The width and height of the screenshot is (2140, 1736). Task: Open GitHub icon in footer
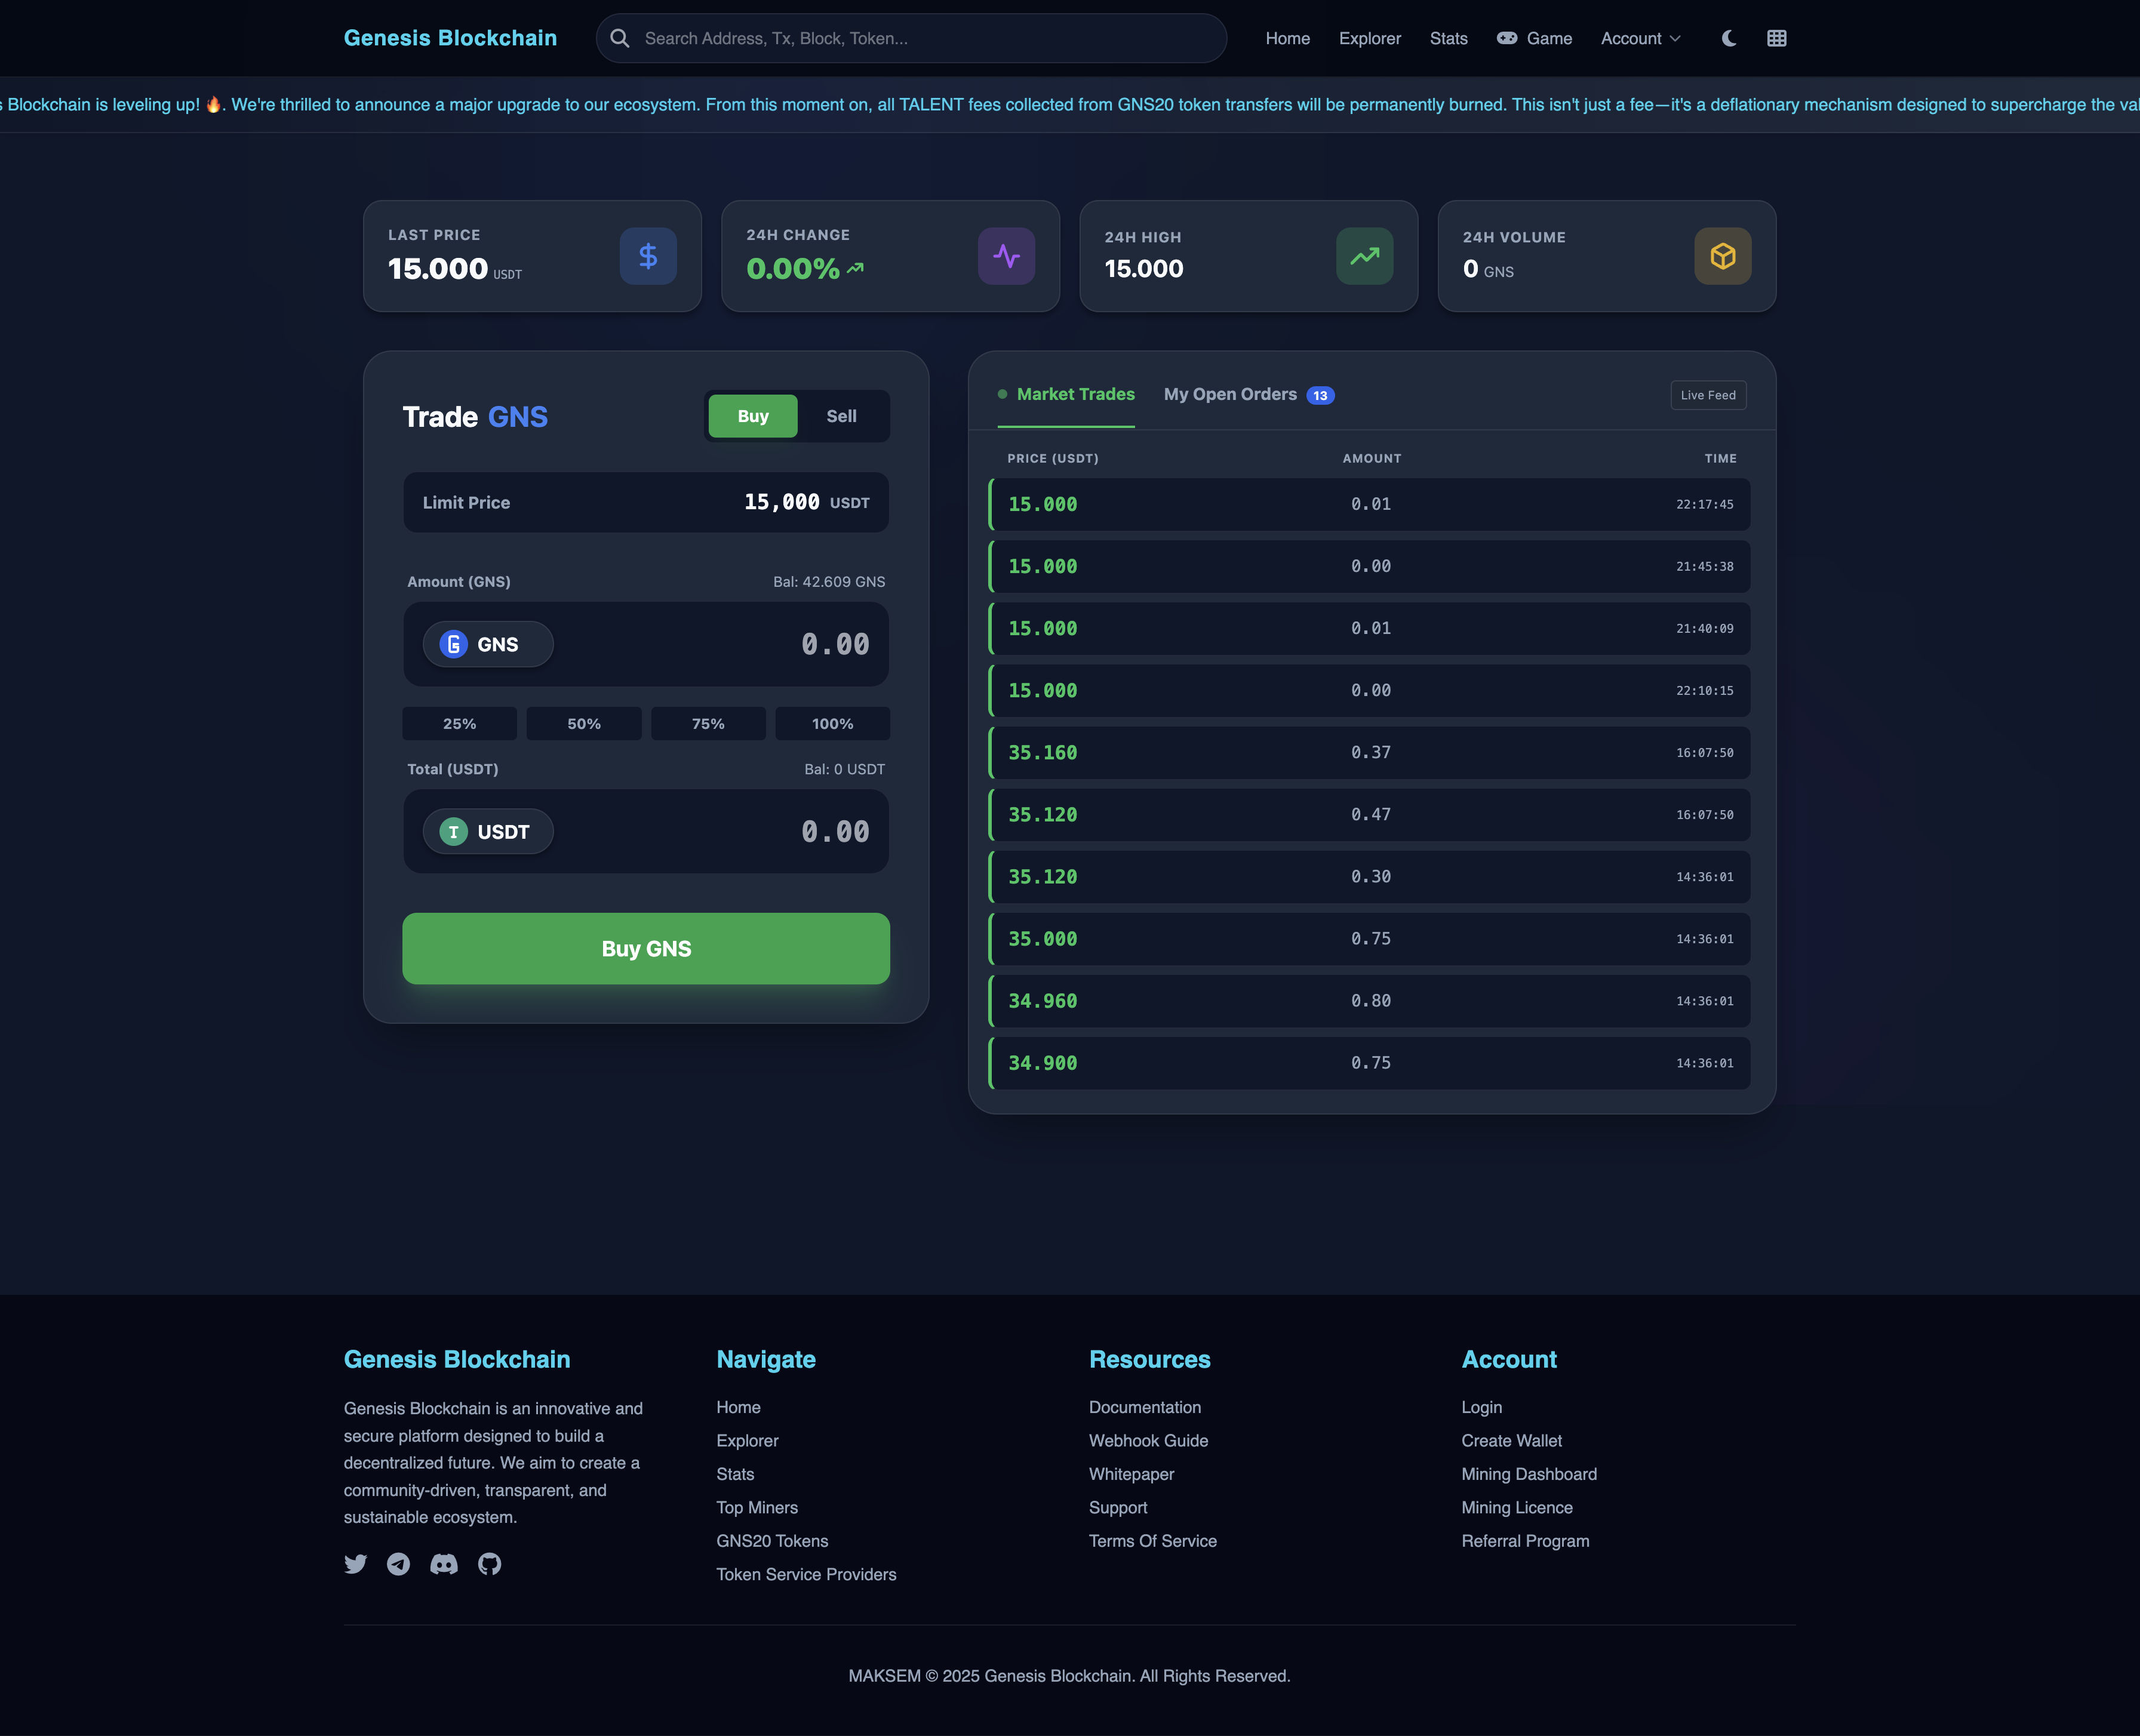489,1564
